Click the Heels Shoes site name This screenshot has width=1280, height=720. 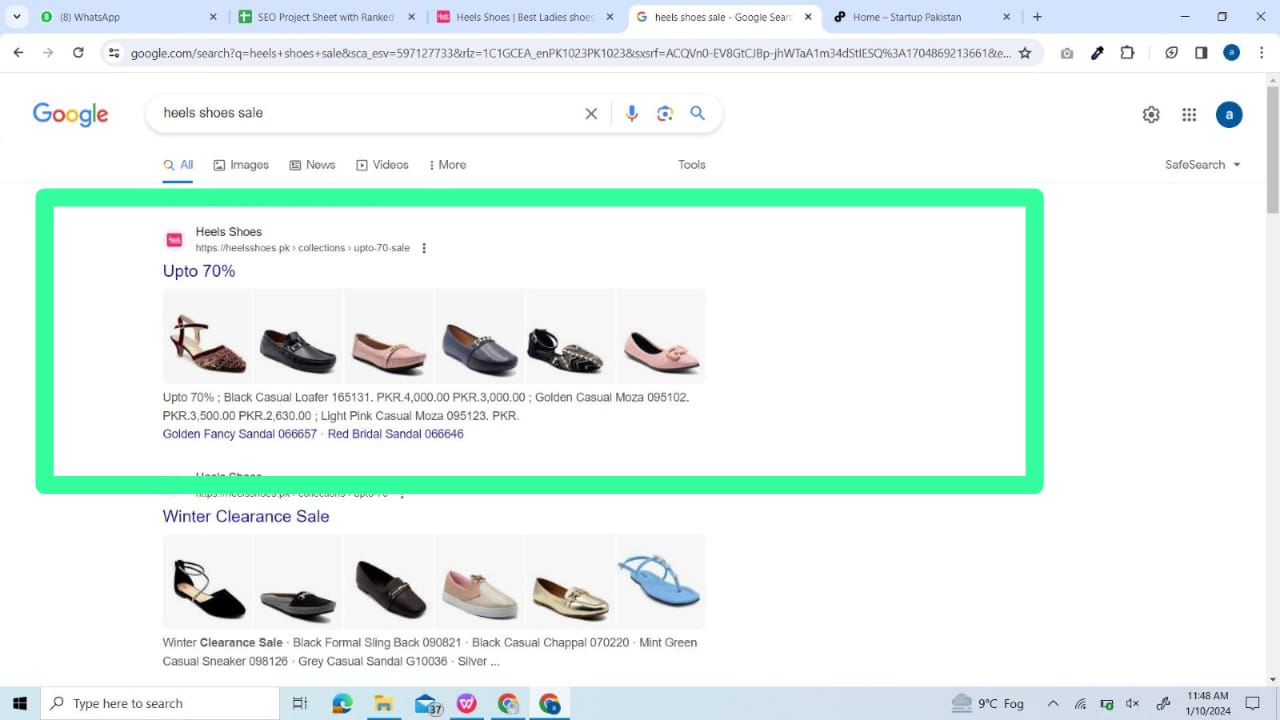pyautogui.click(x=229, y=232)
